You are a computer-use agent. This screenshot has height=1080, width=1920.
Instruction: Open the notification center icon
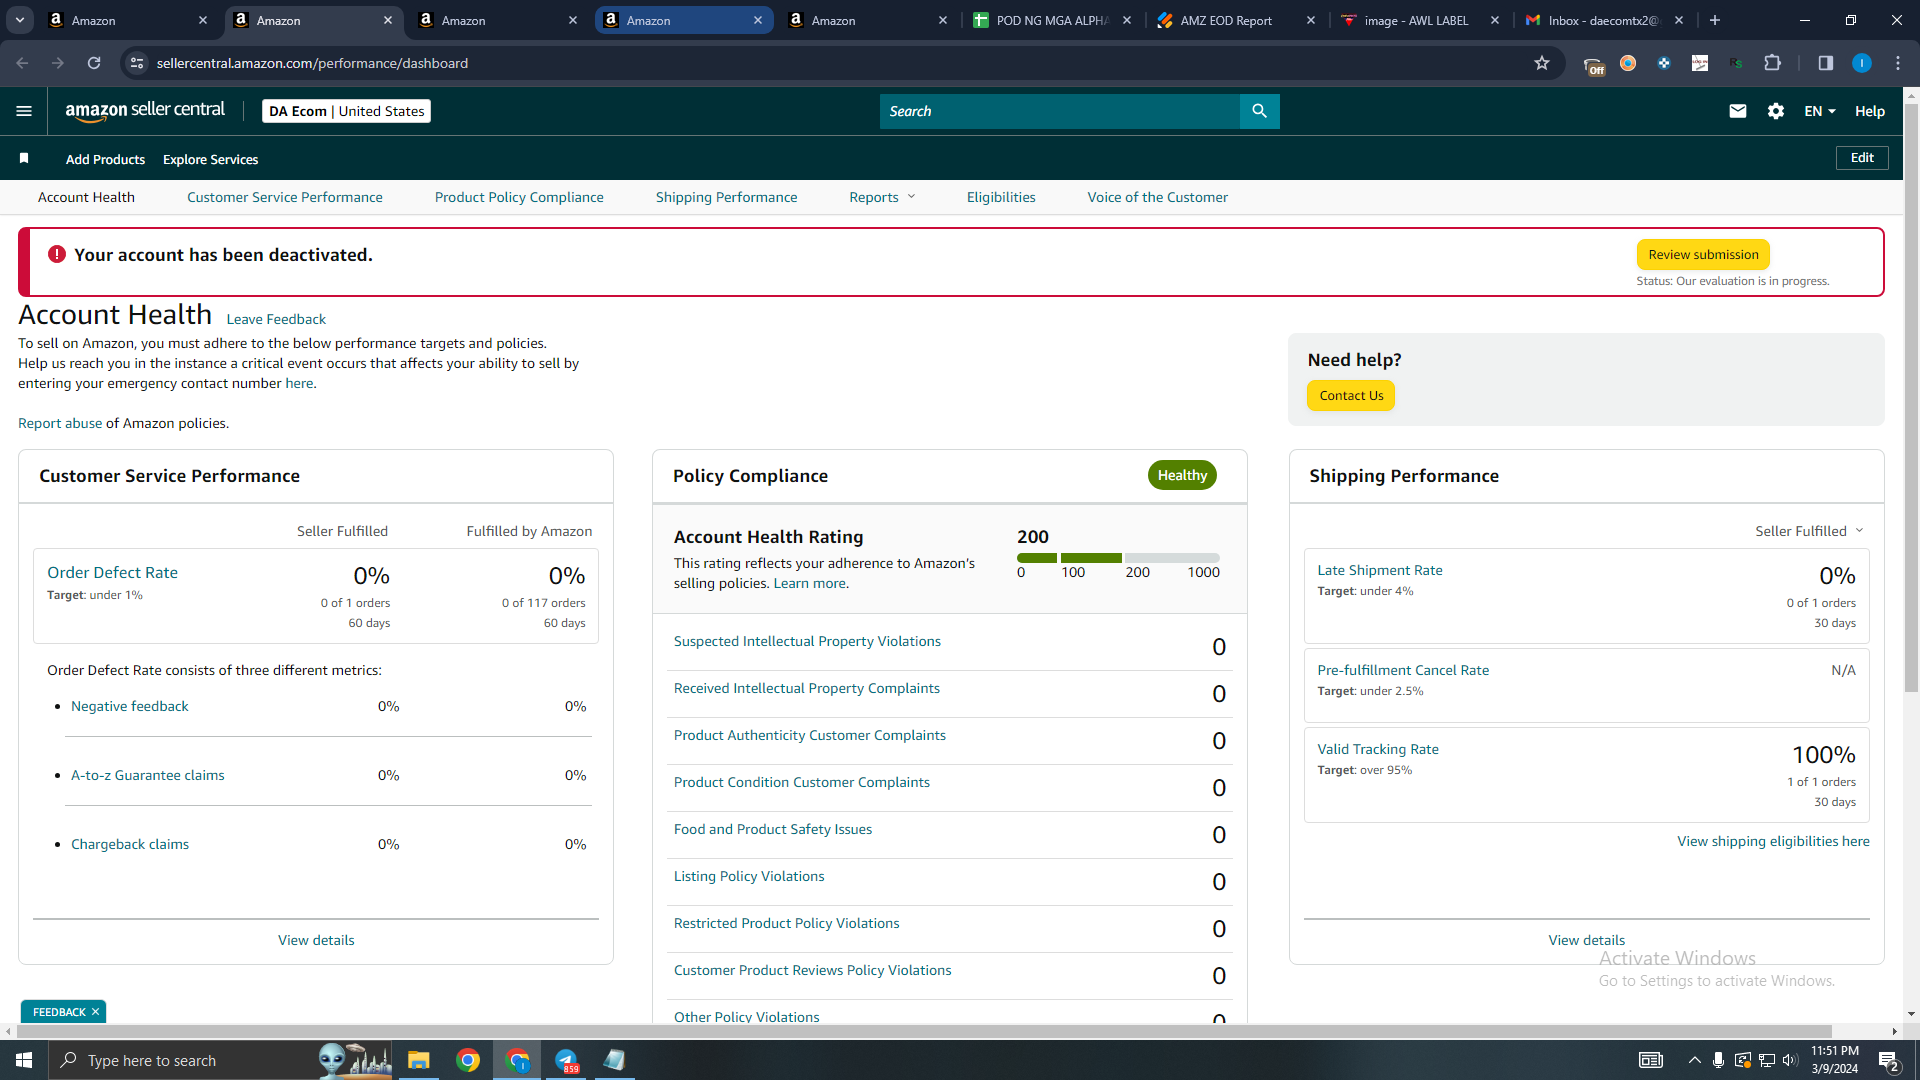pos(1888,1061)
